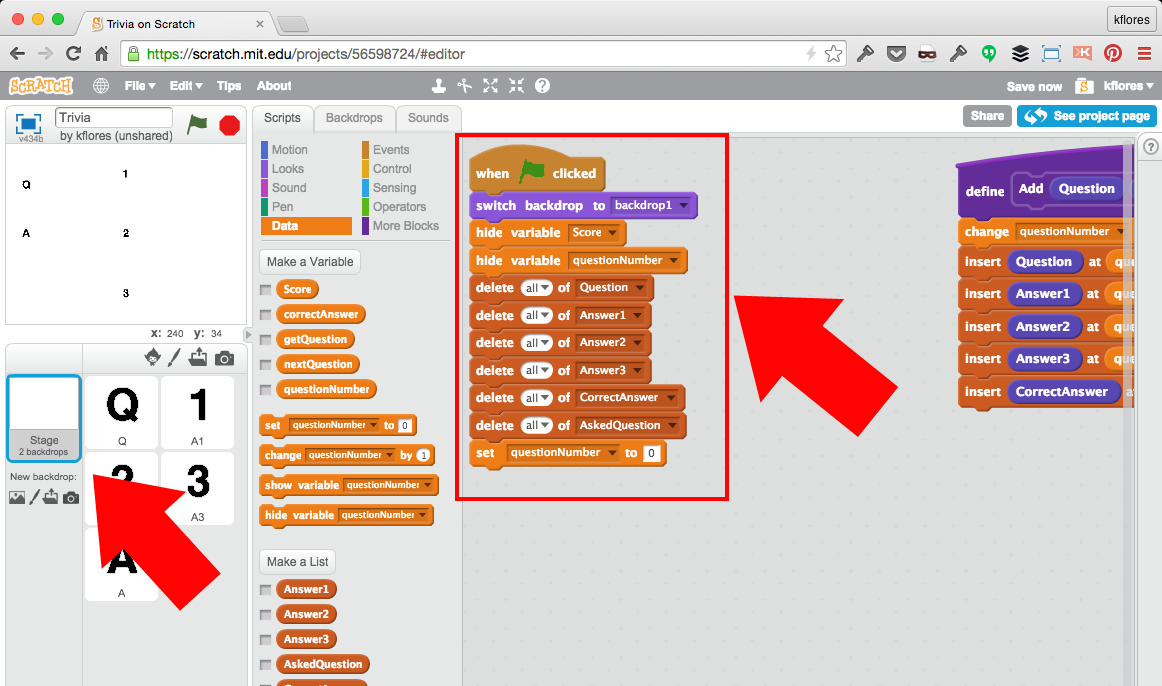Open the Question list dropdown in delete block
1162x686 pixels.
coord(612,287)
